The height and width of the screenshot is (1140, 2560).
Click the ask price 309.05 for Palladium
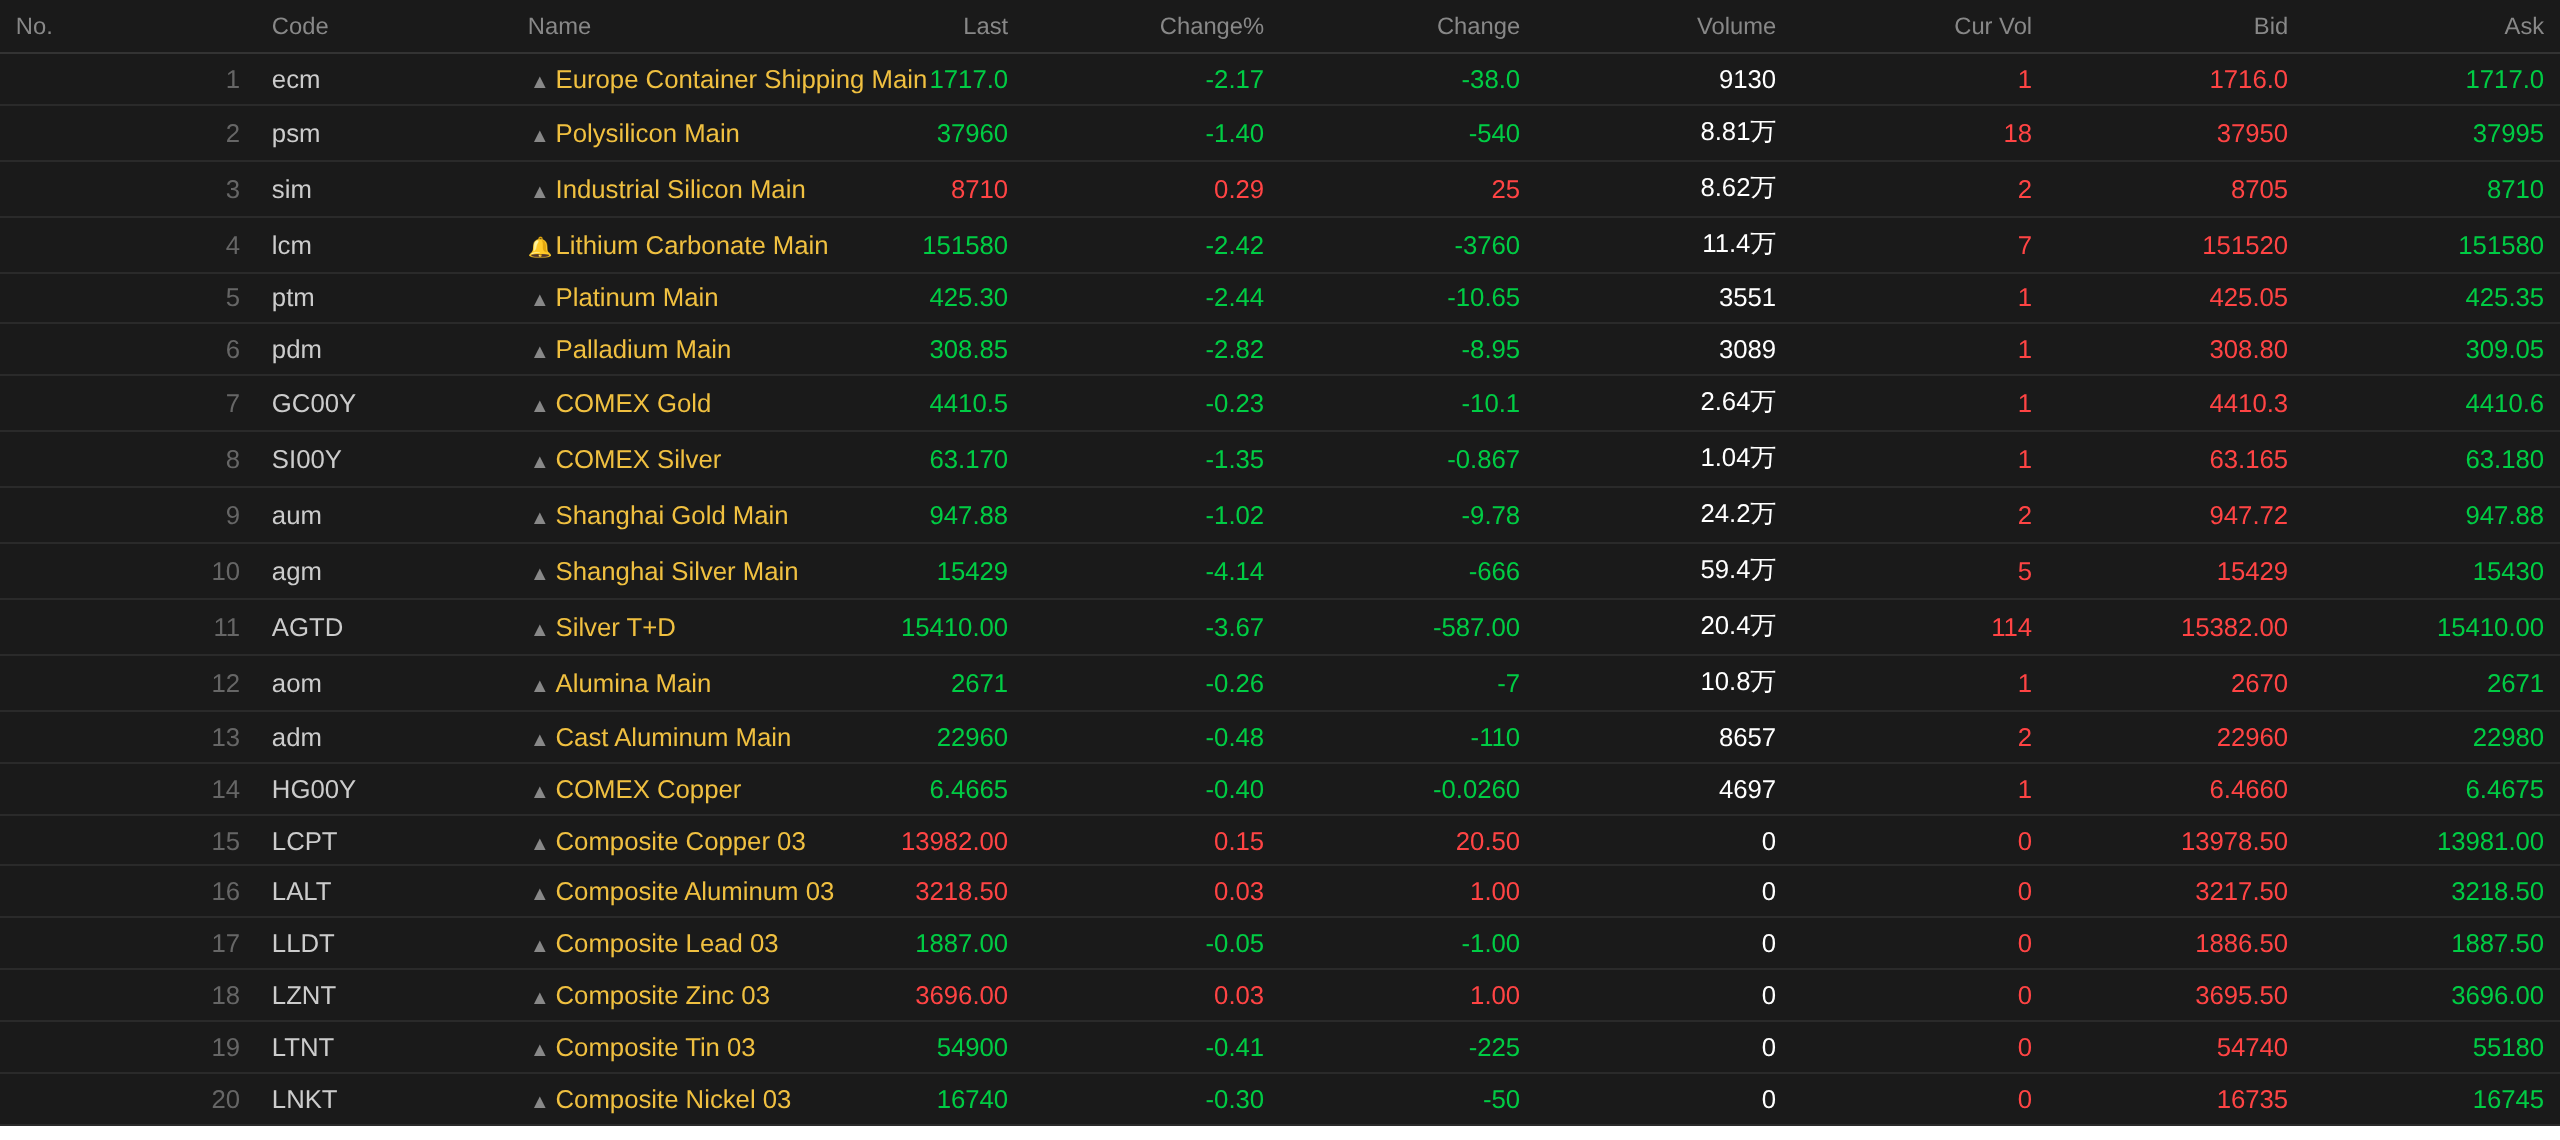coord(2504,349)
